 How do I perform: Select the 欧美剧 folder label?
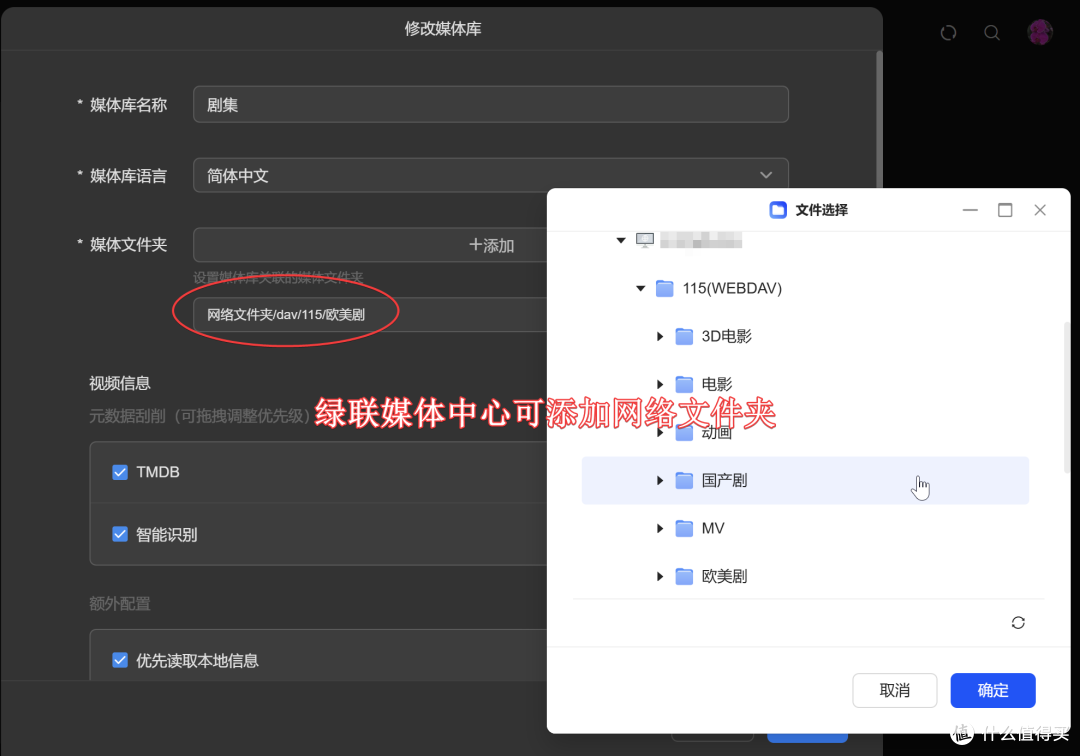724,576
